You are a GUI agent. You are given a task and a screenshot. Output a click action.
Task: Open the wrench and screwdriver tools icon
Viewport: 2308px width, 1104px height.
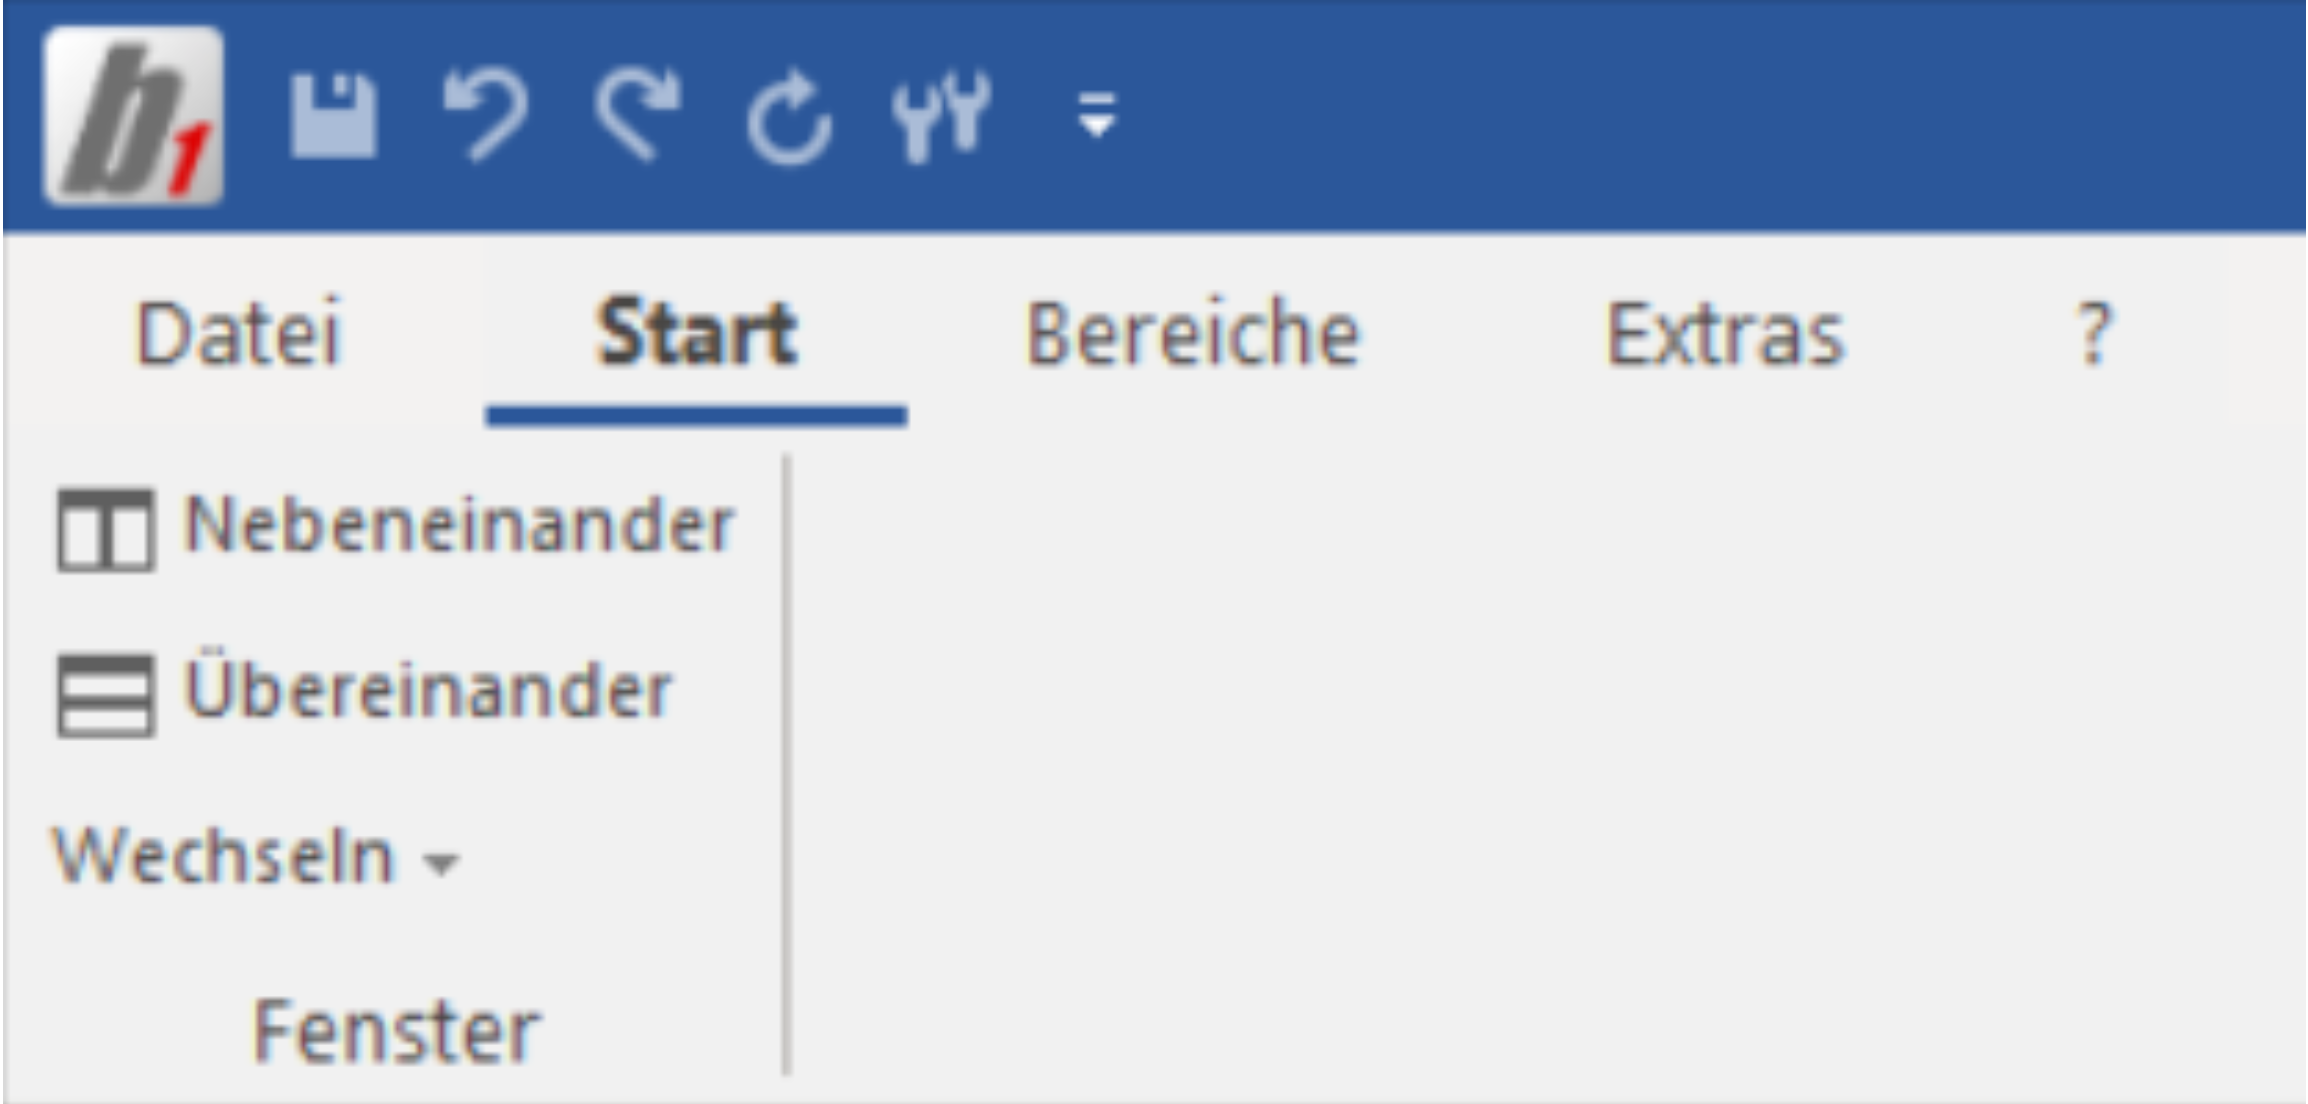(941, 116)
